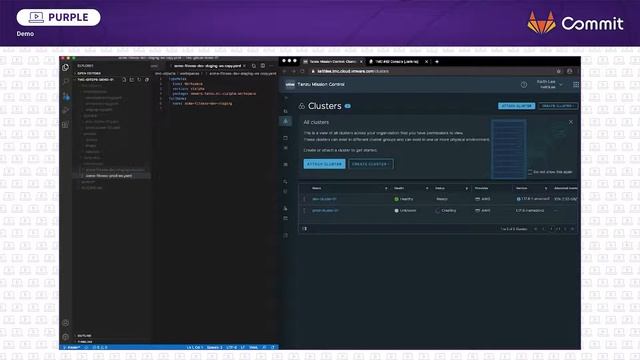This screenshot has height=360, width=640.
Task: Close the All clusters info card
Action: pyautogui.click(x=571, y=122)
